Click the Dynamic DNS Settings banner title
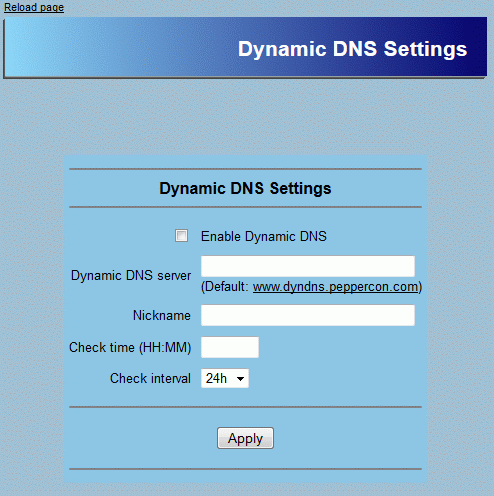The image size is (494, 496). point(352,49)
